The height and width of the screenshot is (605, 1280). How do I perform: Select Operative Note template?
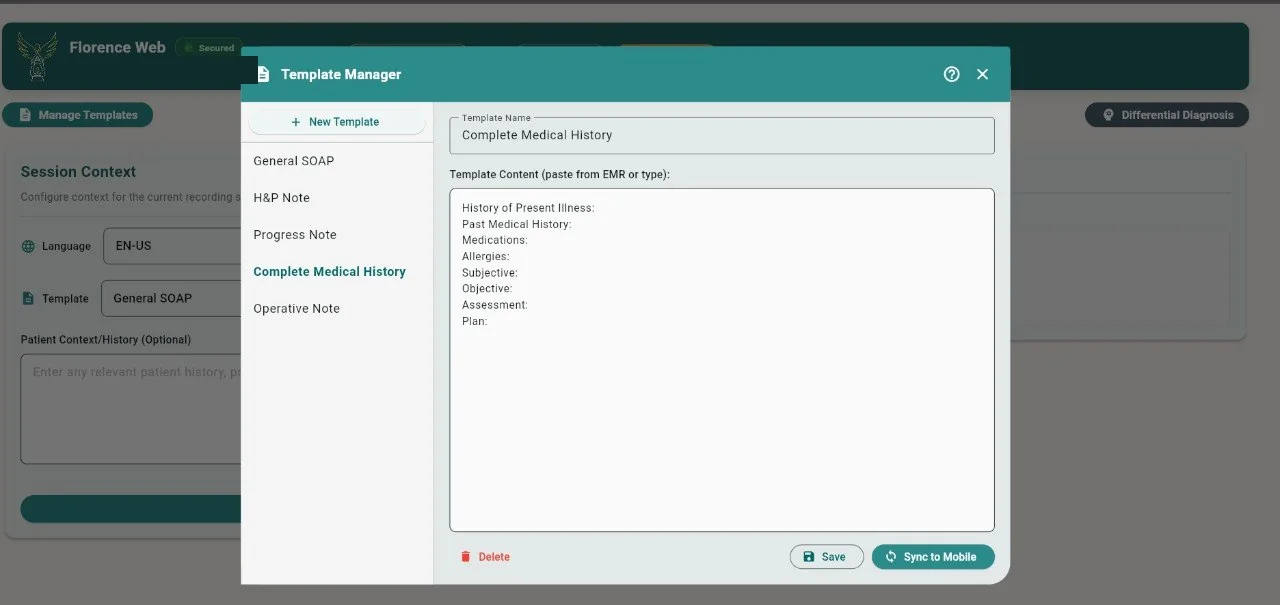click(337, 309)
